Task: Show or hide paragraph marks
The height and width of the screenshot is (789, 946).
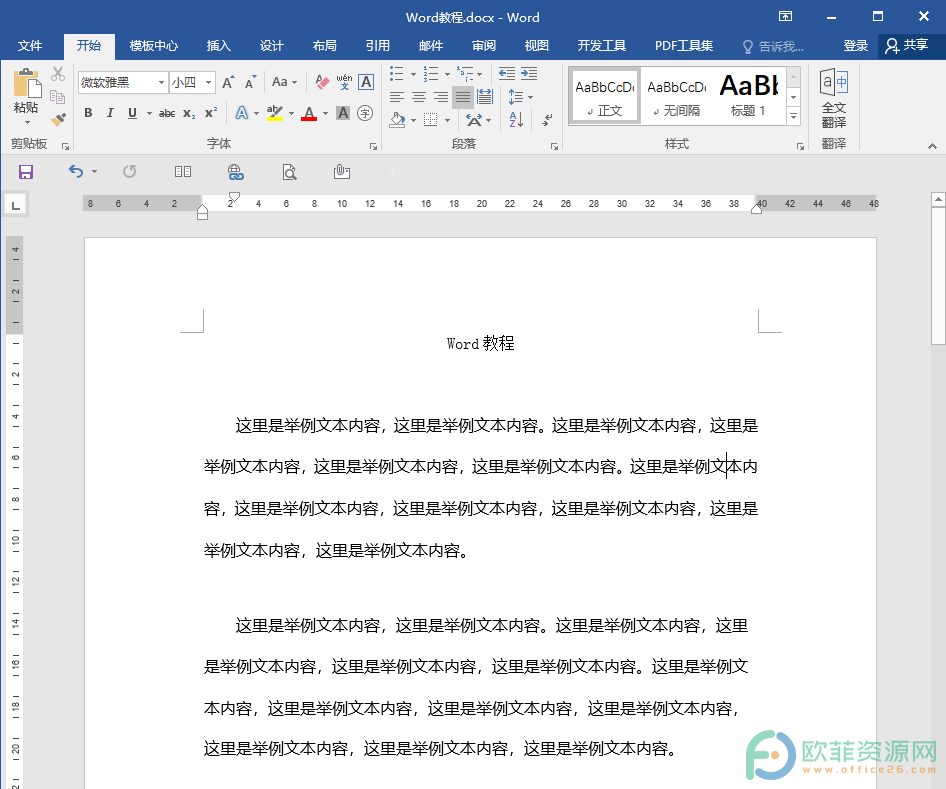Action: (547, 119)
